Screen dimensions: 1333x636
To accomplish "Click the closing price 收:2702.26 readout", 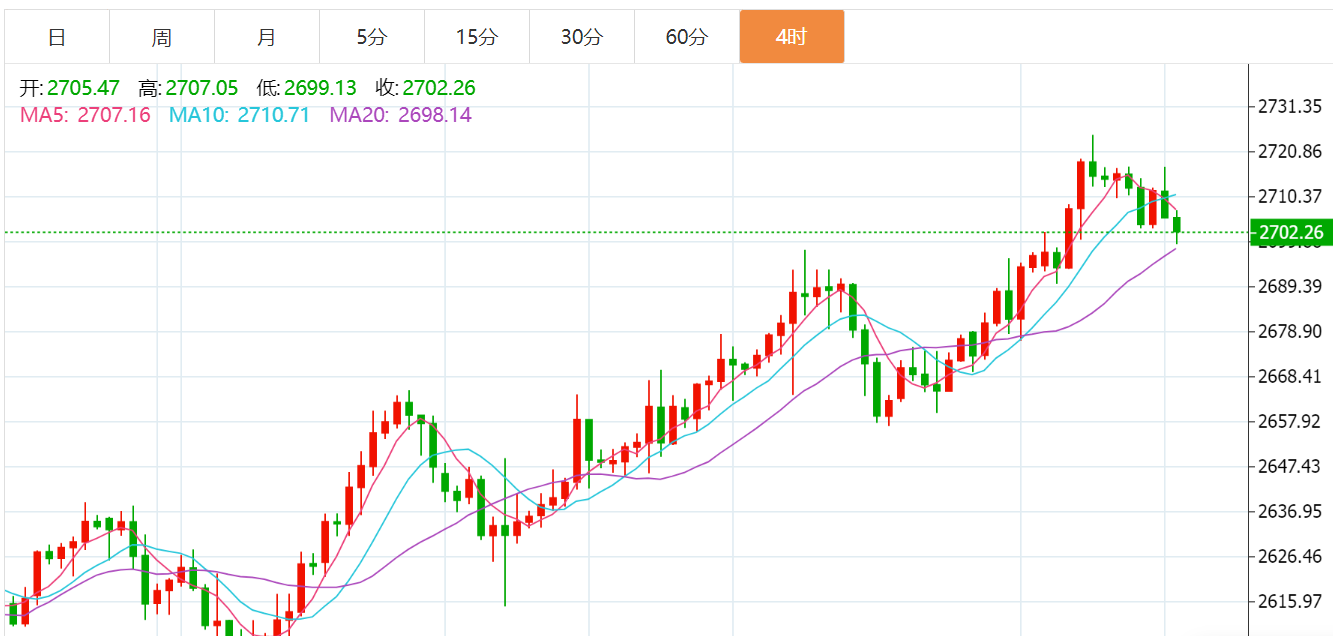I will click(x=426, y=88).
